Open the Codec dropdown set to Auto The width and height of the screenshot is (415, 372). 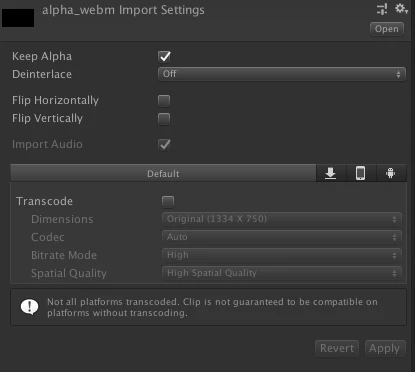pos(282,237)
